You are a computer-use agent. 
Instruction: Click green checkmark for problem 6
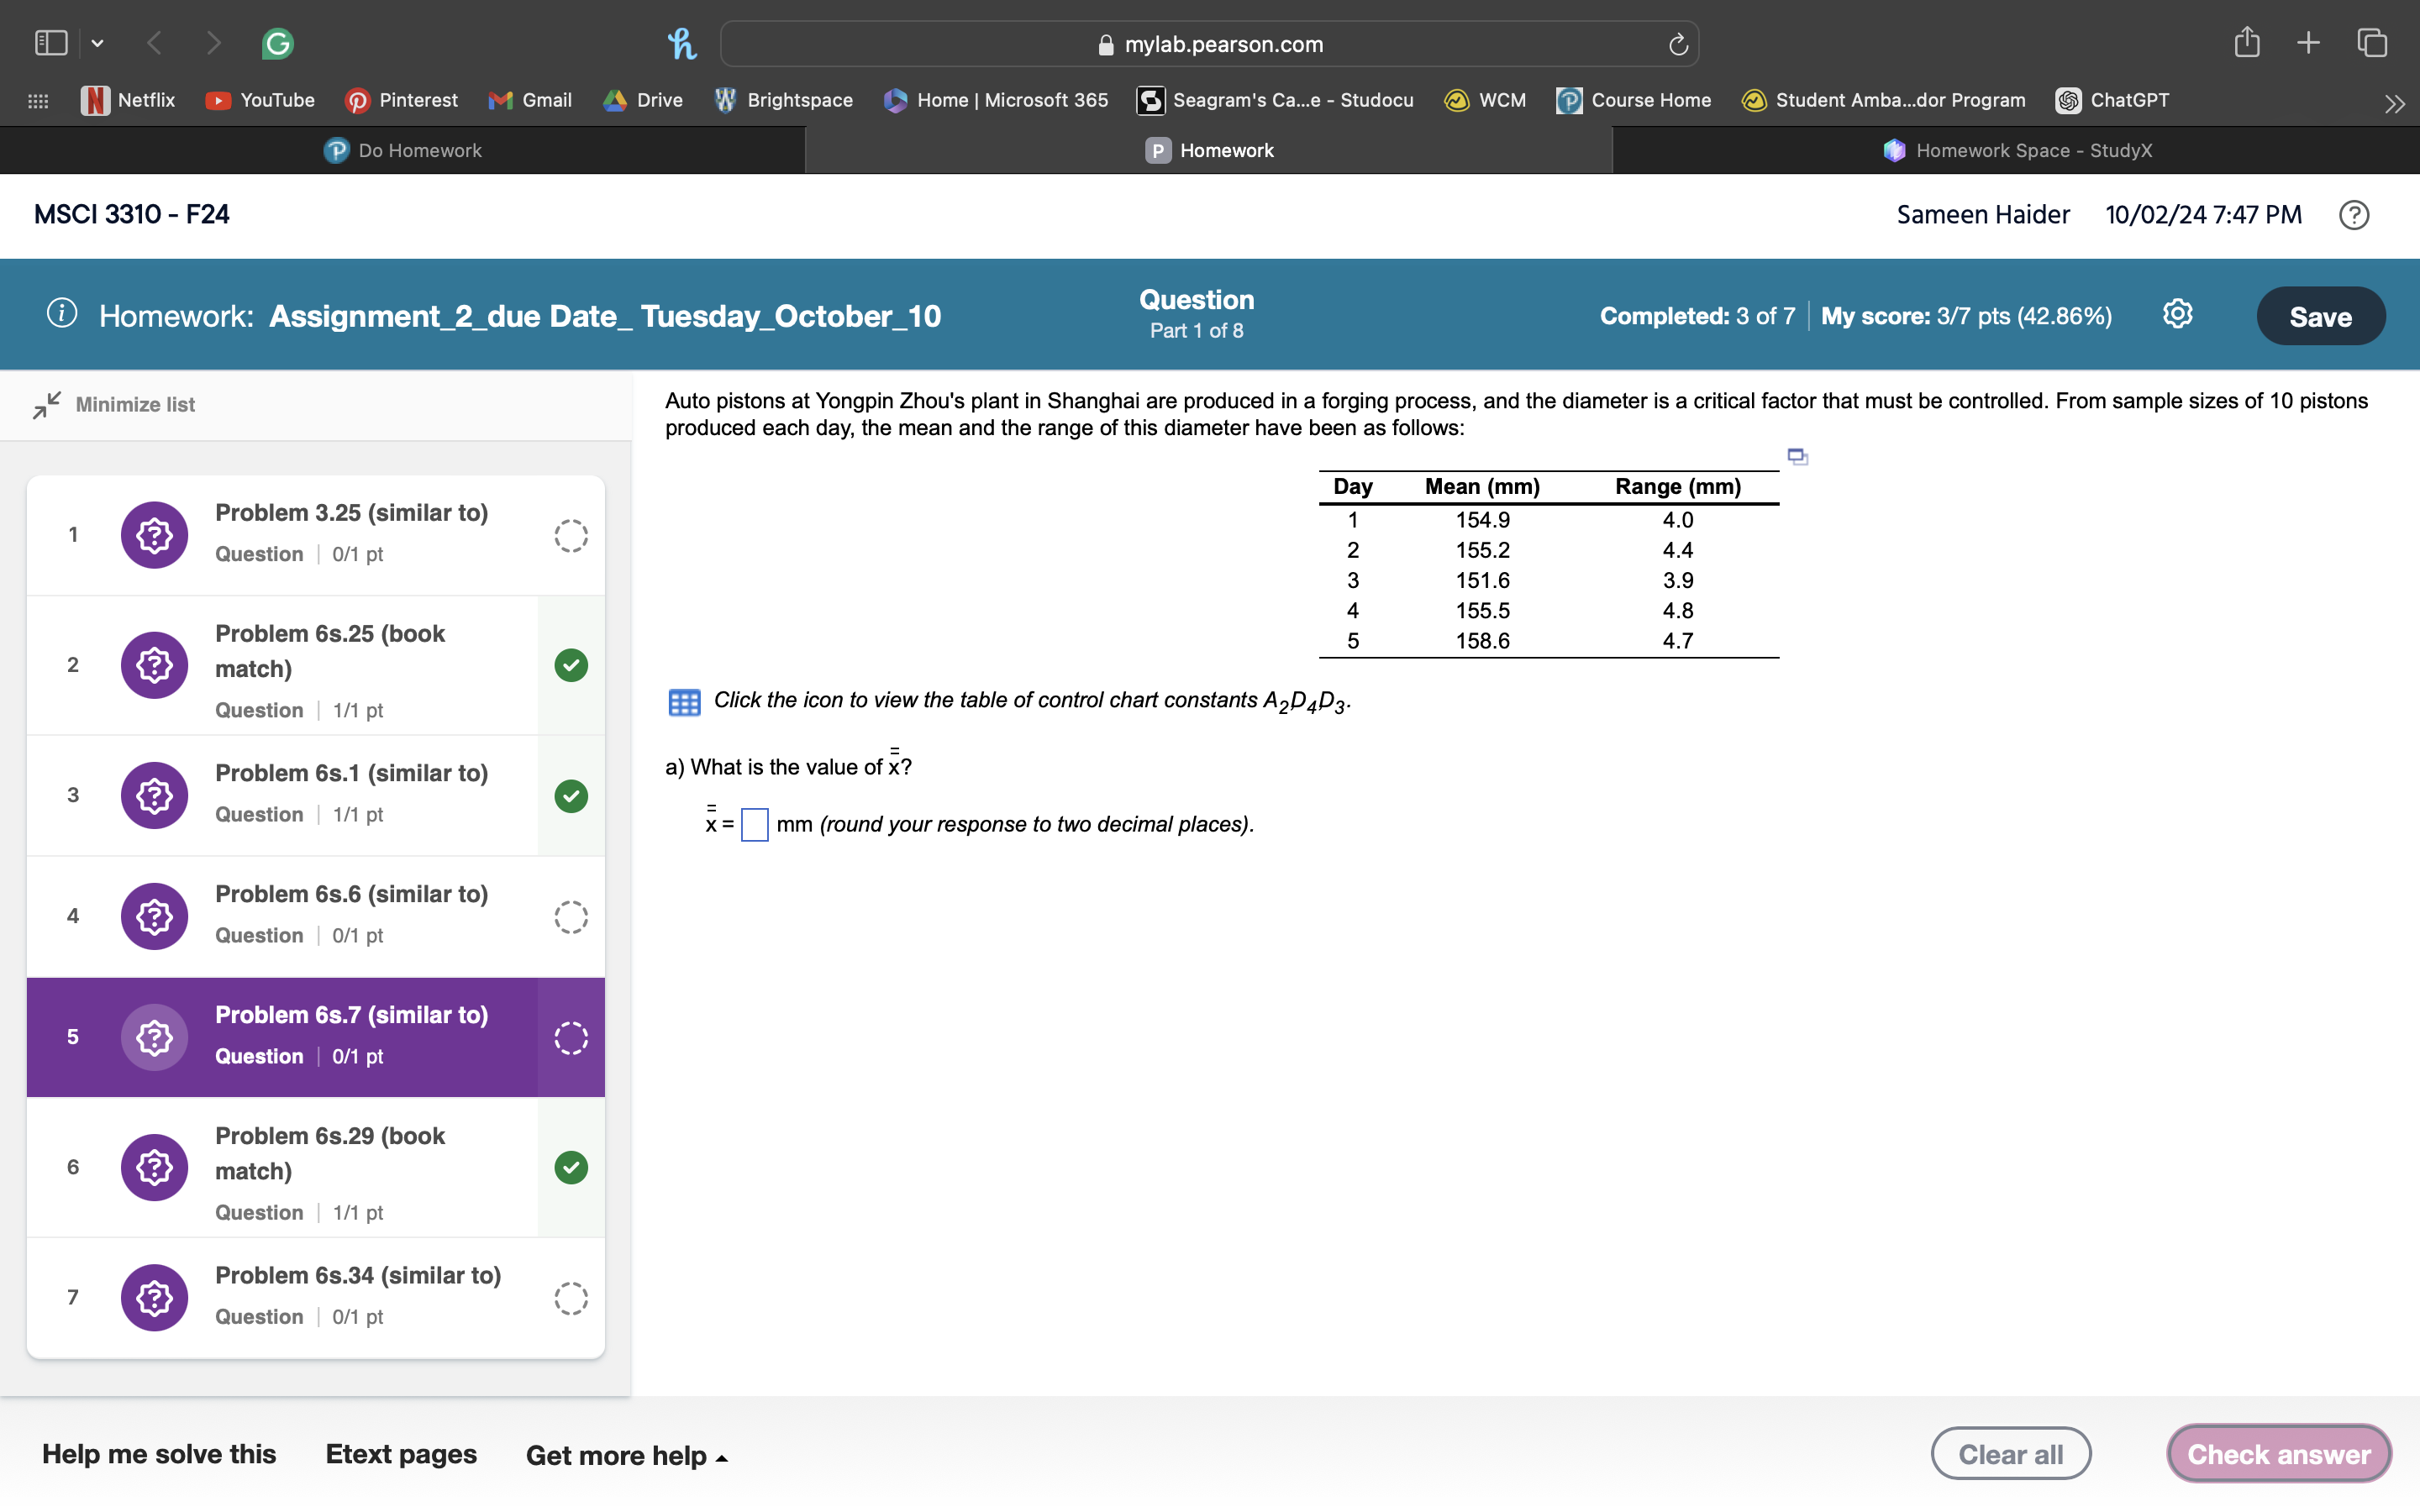pos(571,1167)
